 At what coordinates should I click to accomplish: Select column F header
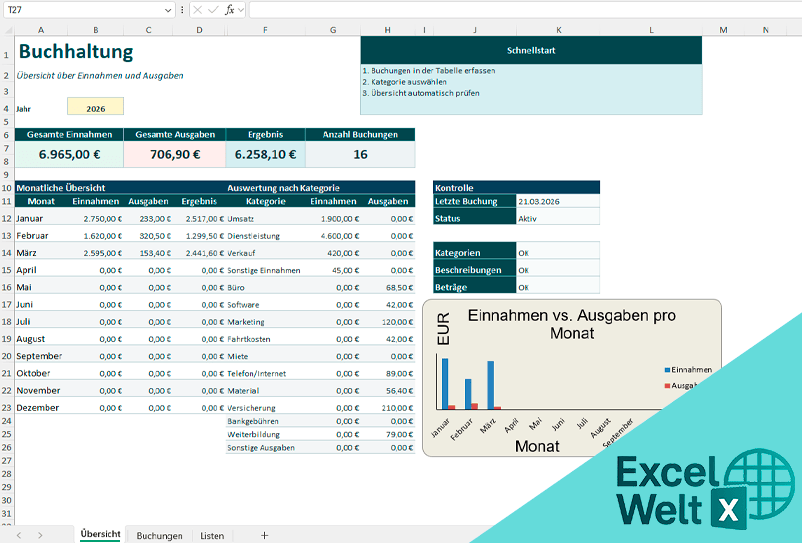(265, 30)
